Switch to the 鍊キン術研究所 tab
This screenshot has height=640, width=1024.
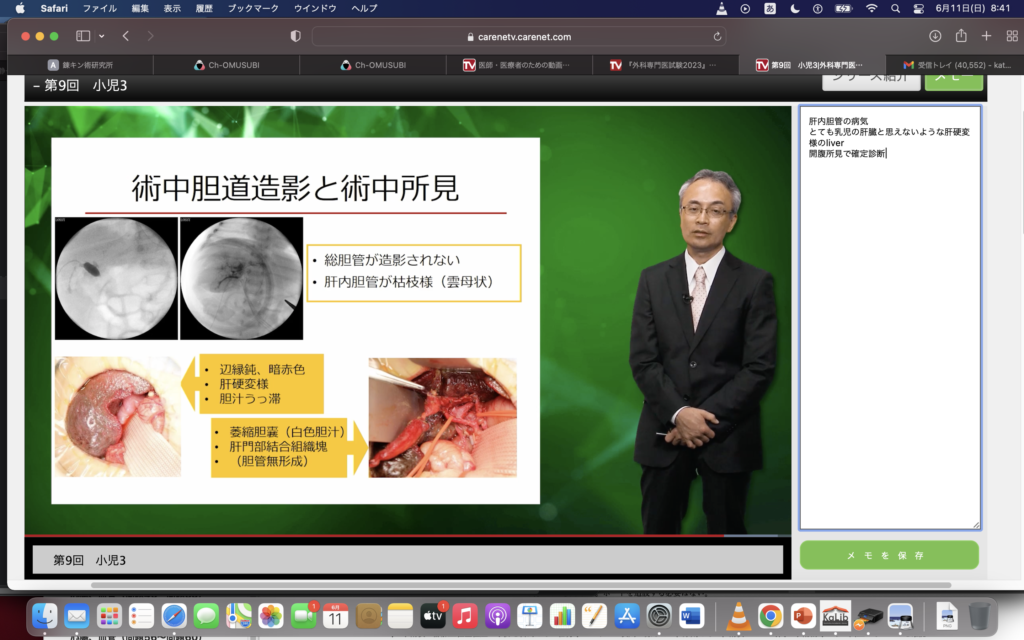pos(88,65)
